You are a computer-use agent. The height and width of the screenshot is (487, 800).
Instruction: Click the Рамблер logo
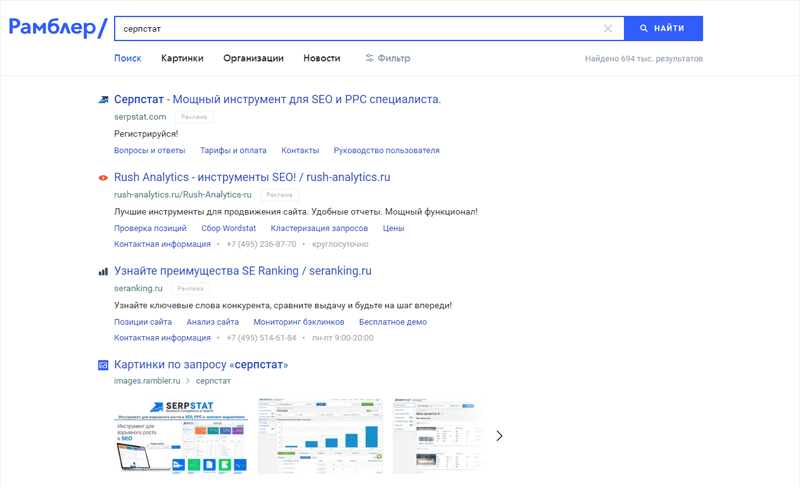(58, 28)
